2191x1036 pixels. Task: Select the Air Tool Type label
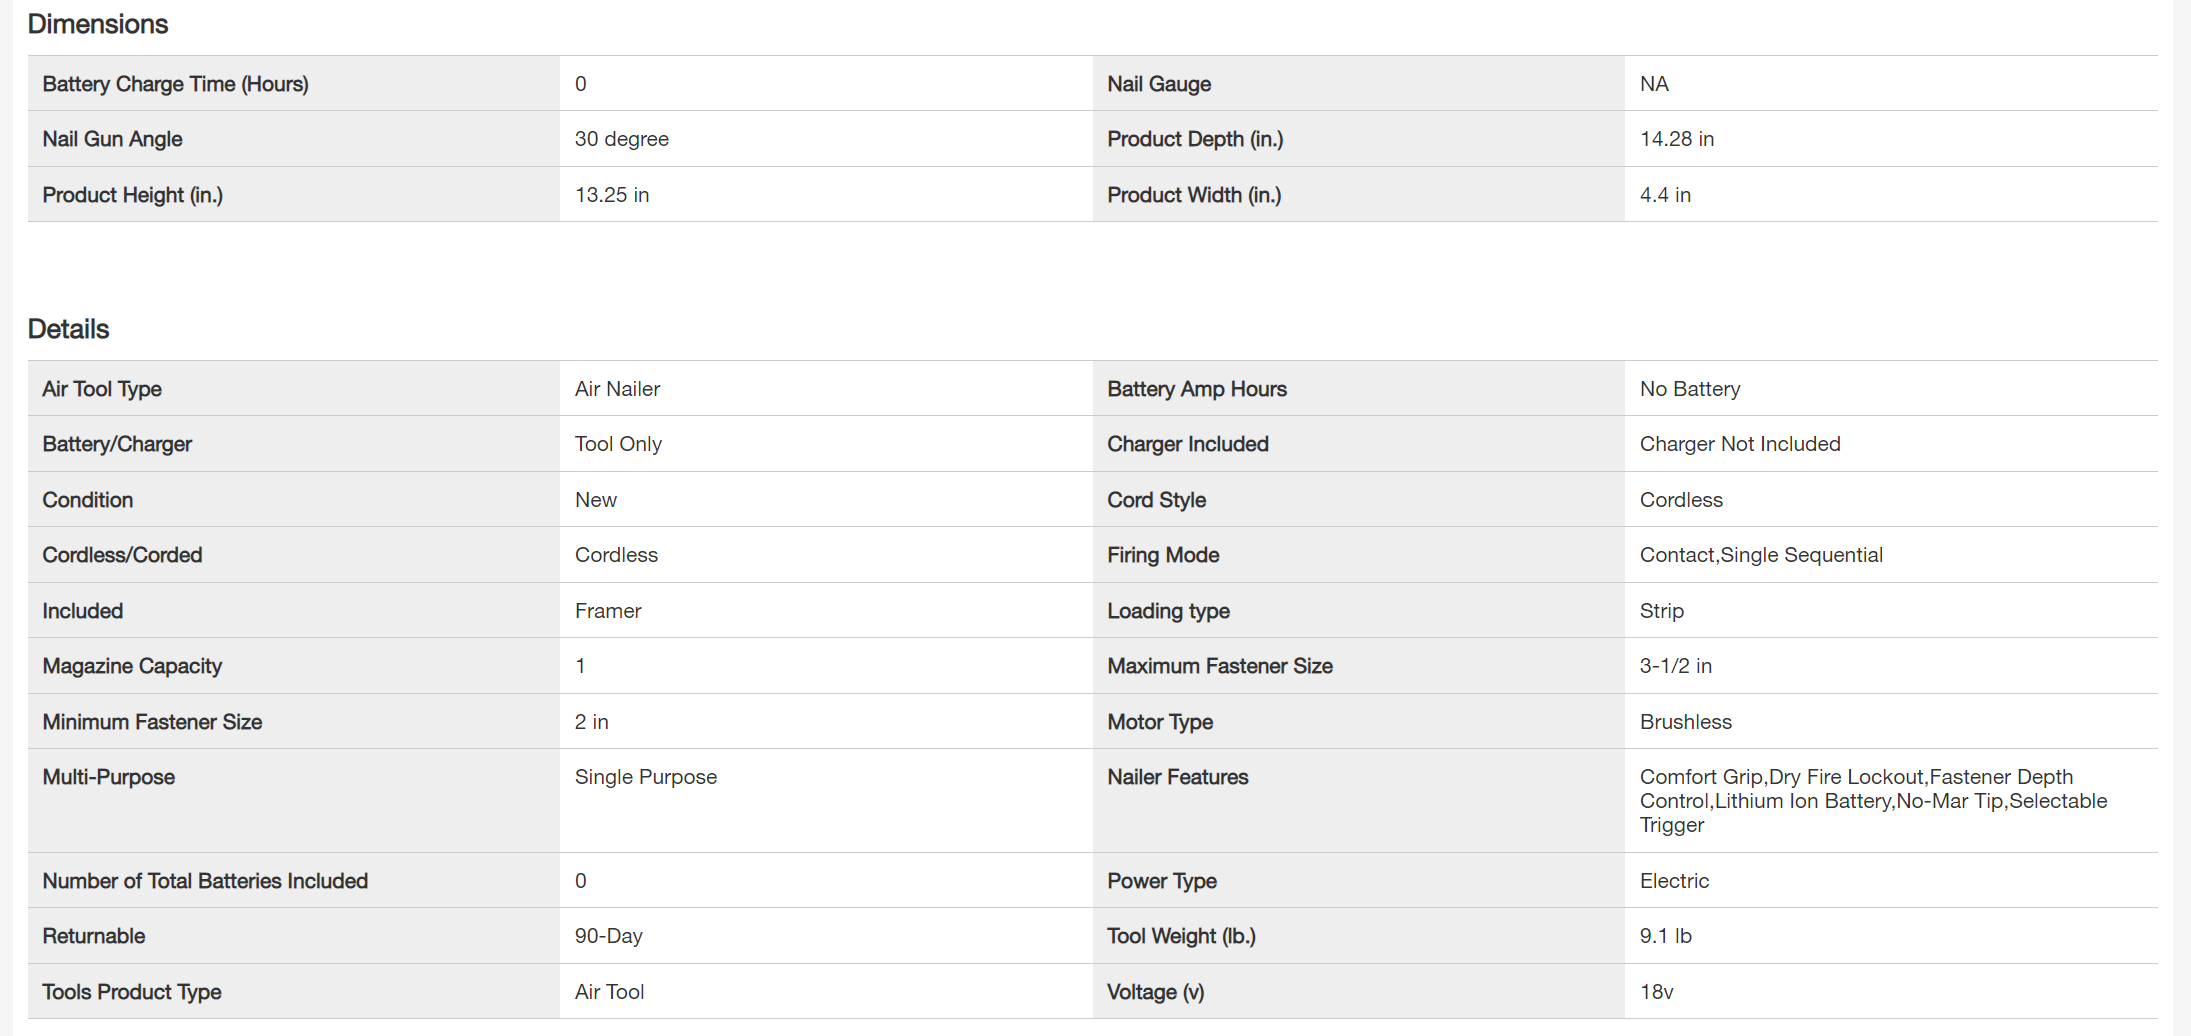(102, 389)
